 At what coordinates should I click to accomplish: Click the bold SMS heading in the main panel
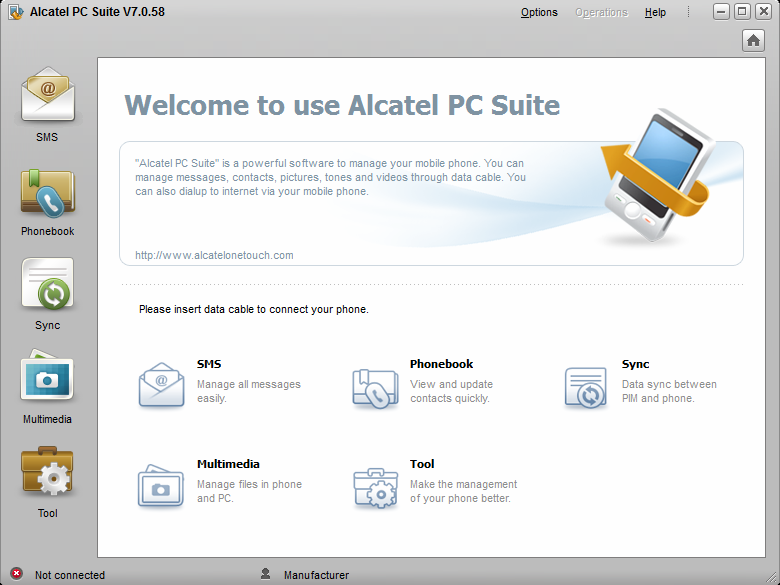point(209,364)
